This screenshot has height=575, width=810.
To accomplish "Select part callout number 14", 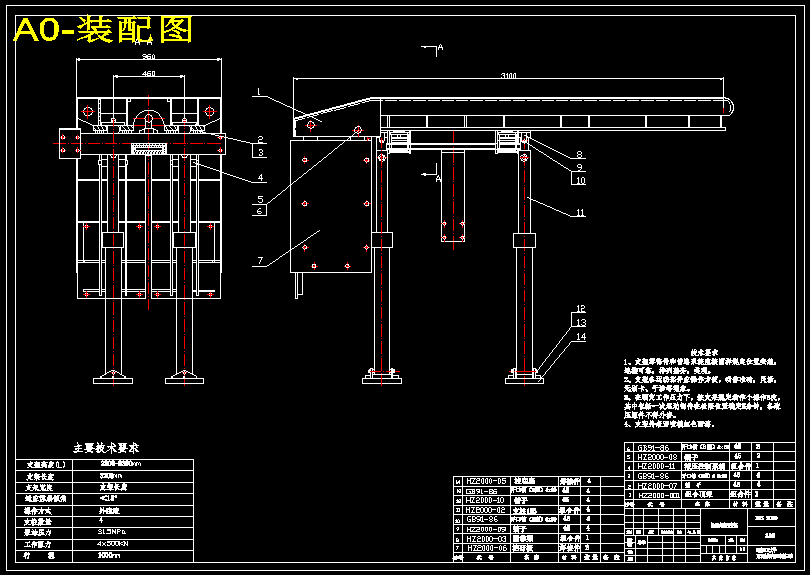I will [x=581, y=336].
